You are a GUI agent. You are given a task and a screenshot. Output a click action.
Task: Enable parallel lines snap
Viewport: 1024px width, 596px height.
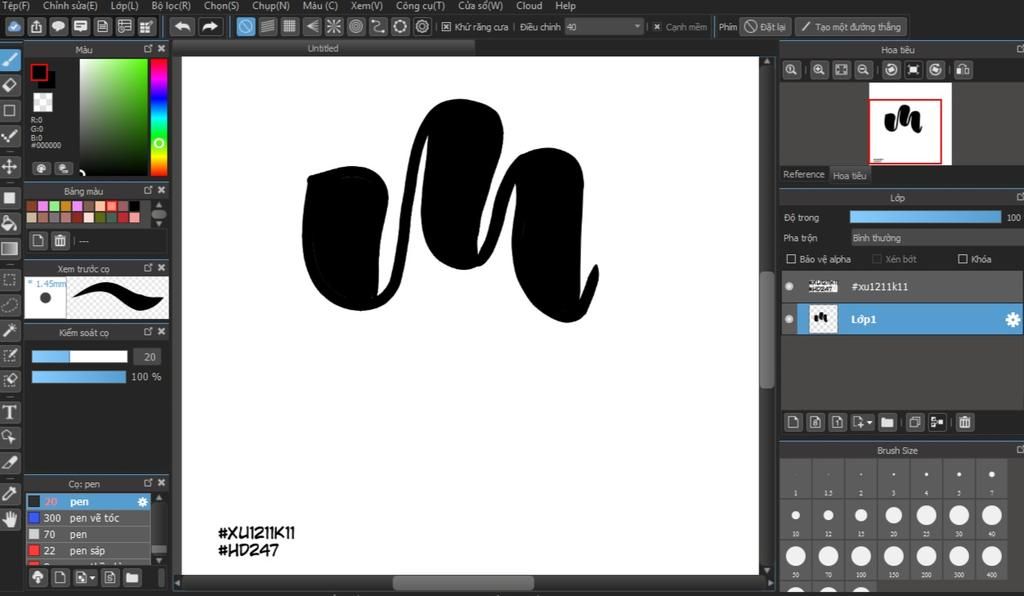coord(268,27)
